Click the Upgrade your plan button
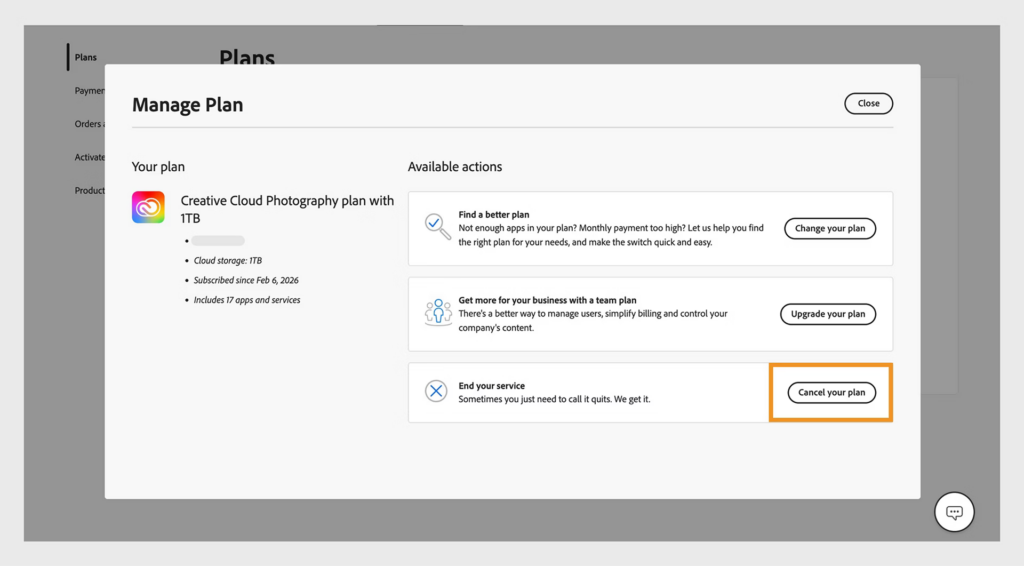The height and width of the screenshot is (566, 1024). 828,314
